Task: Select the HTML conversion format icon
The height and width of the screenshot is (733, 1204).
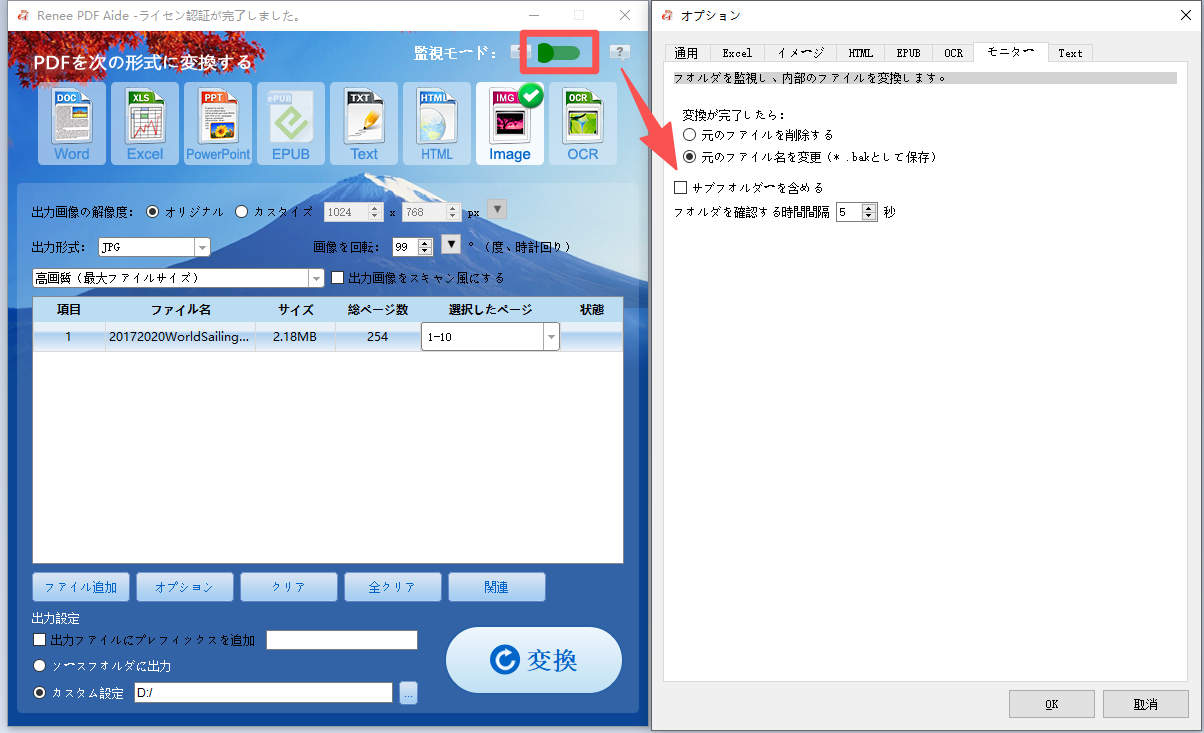Action: tap(436, 122)
